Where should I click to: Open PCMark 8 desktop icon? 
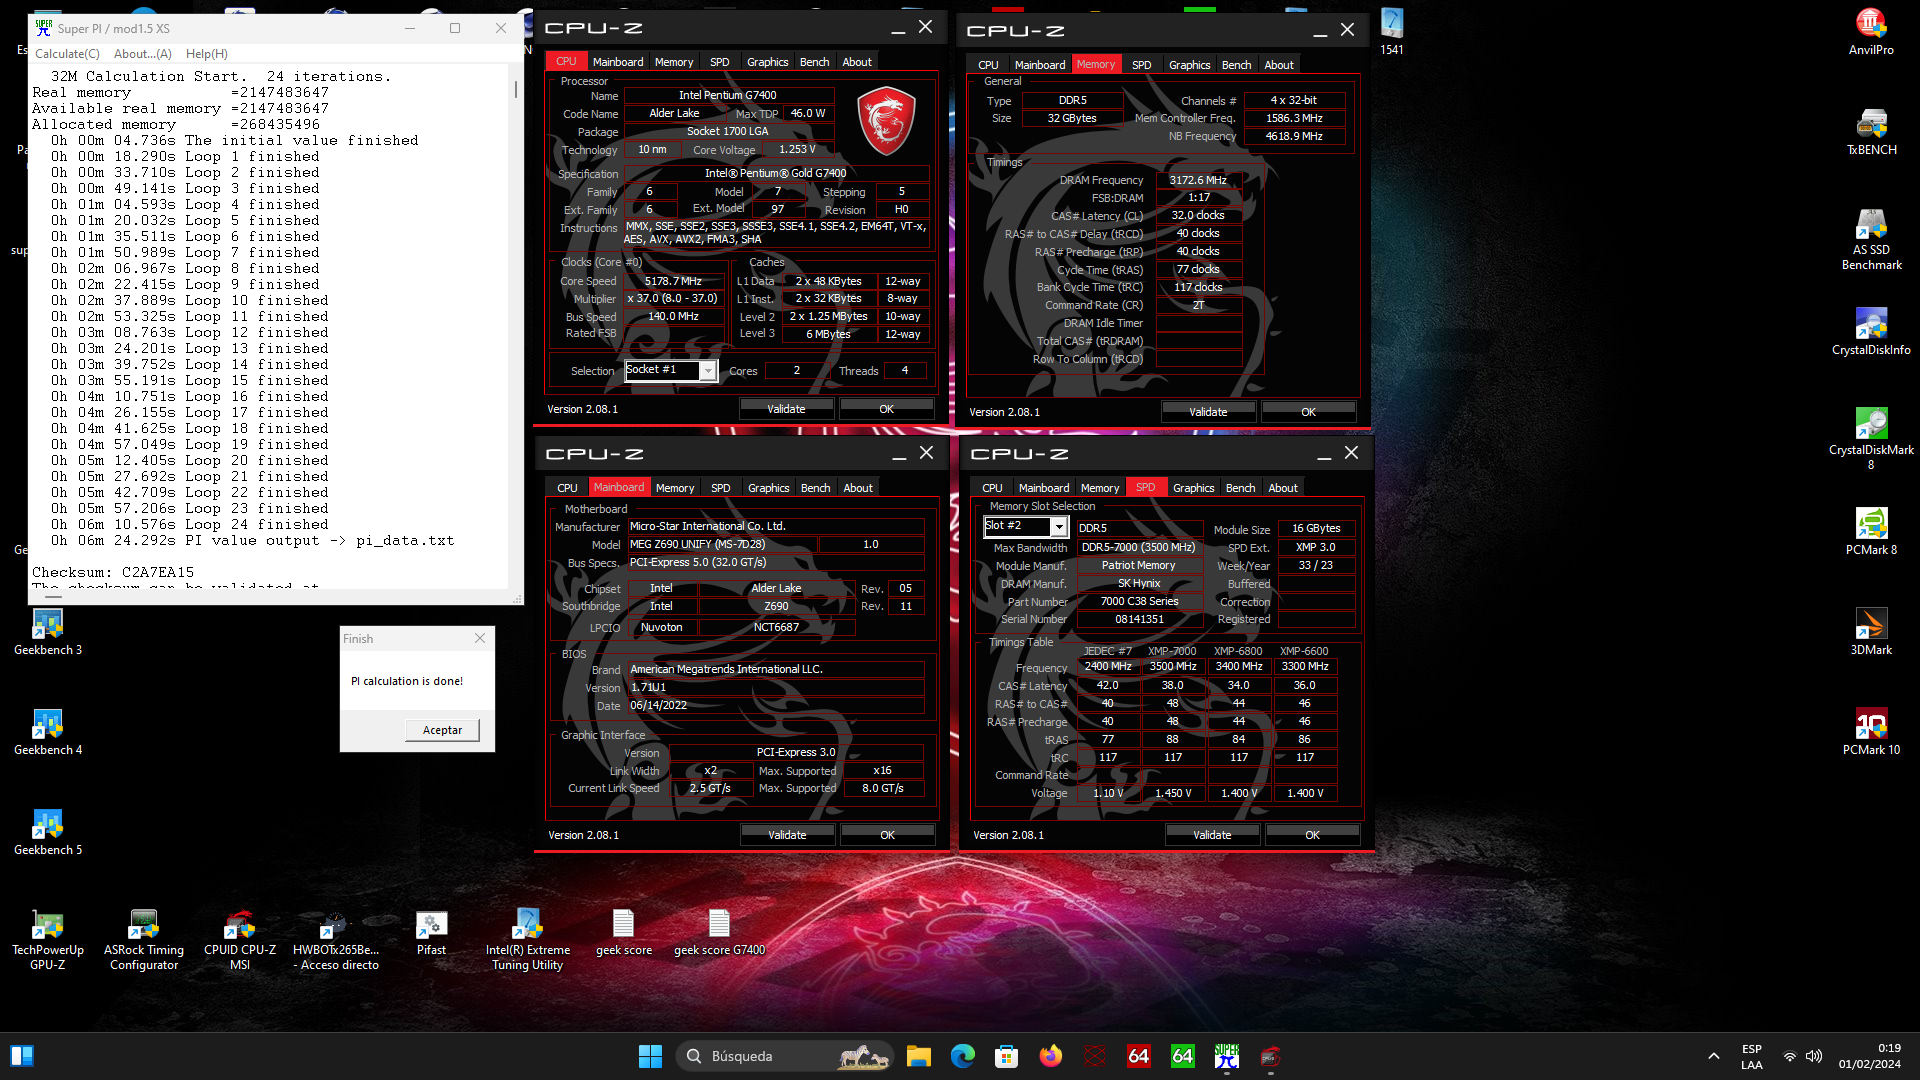click(1870, 532)
